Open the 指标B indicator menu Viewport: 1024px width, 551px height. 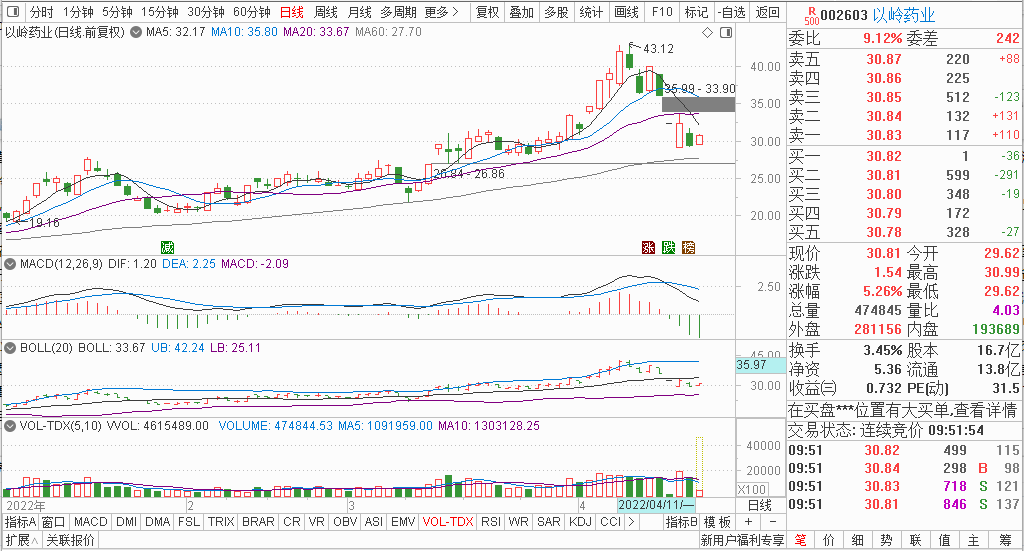(682, 522)
